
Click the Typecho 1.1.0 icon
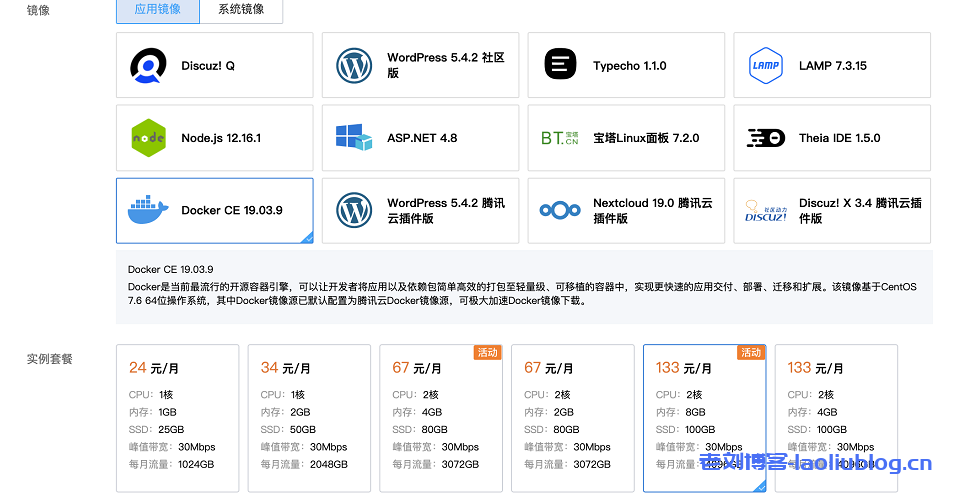560,66
